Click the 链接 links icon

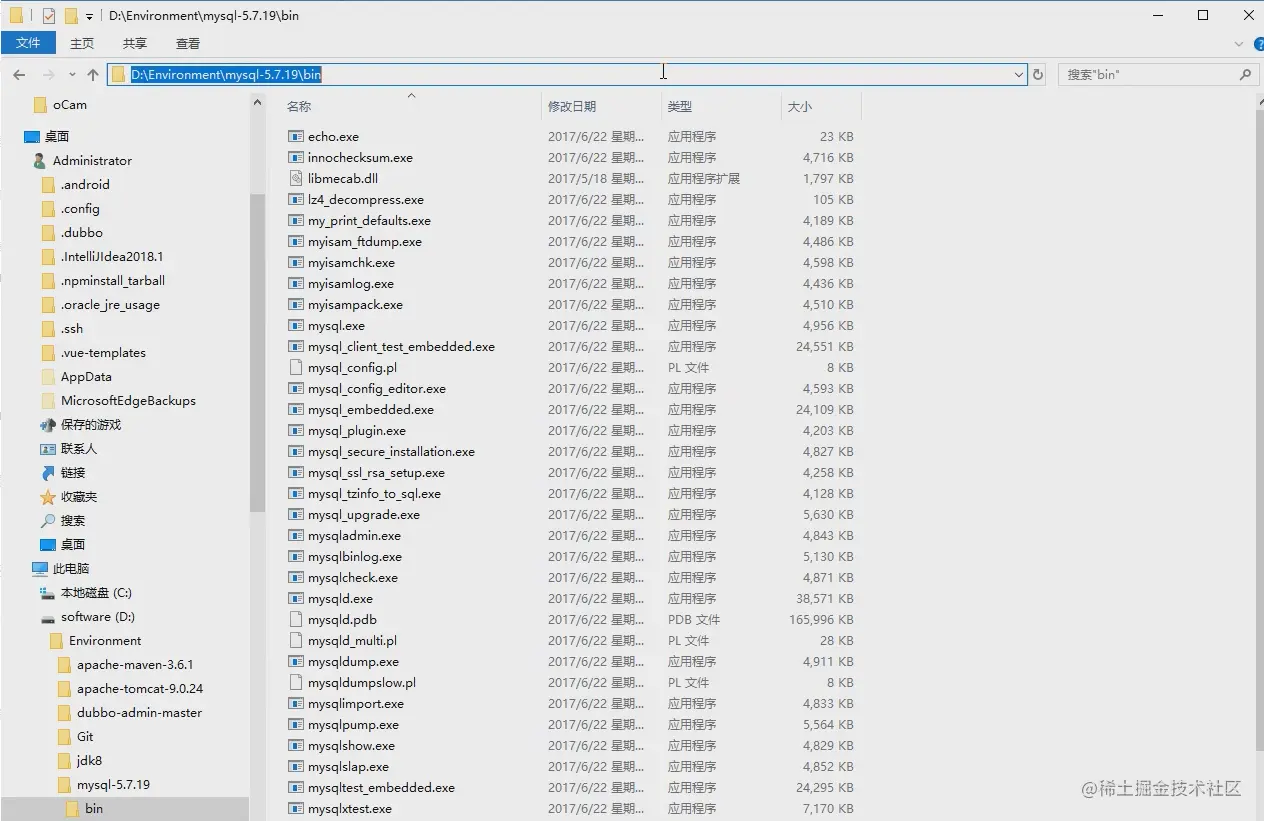[x=48, y=473]
